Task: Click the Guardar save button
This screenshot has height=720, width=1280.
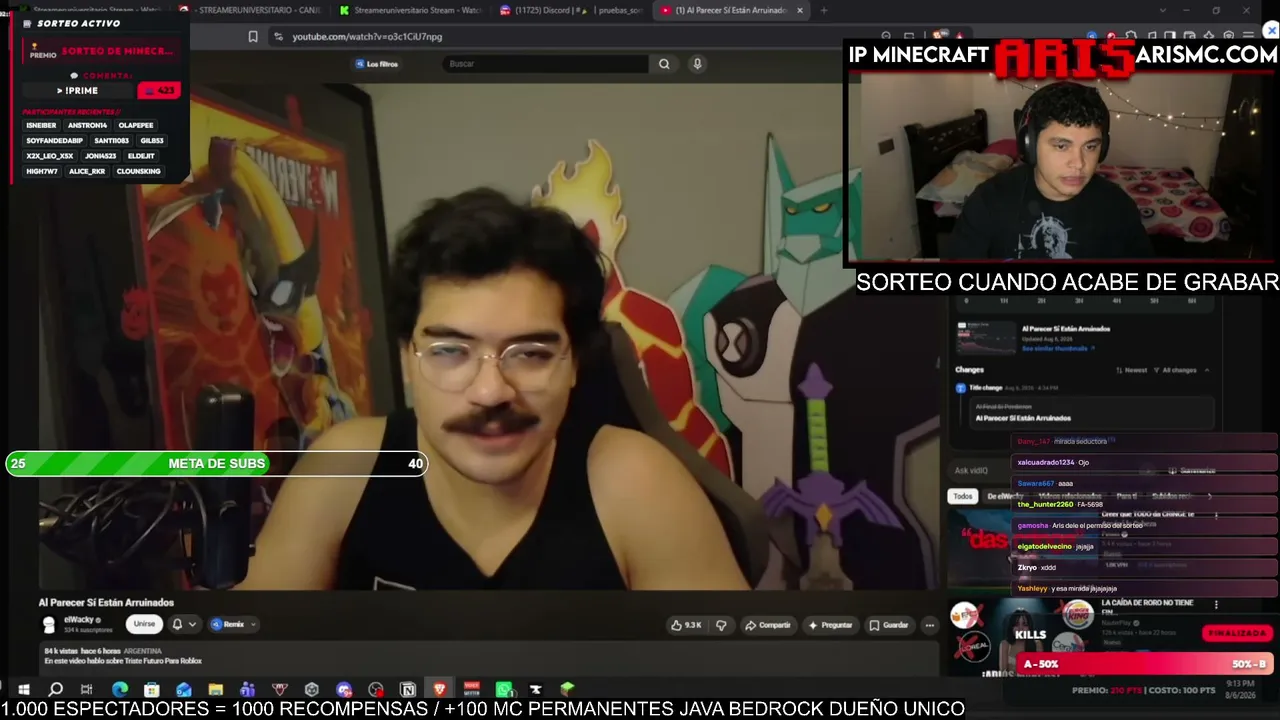Action: 888,625
